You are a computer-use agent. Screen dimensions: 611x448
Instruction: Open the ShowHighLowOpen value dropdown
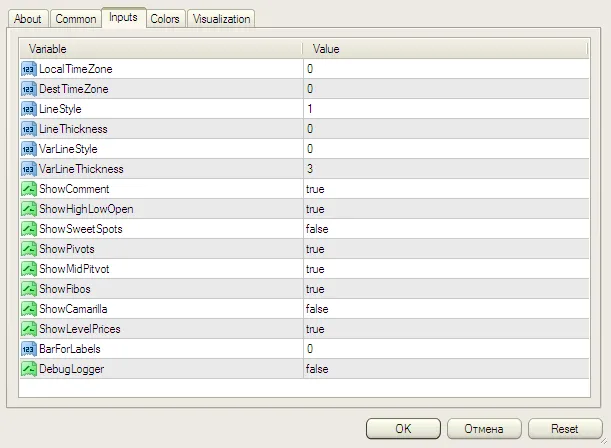point(446,209)
